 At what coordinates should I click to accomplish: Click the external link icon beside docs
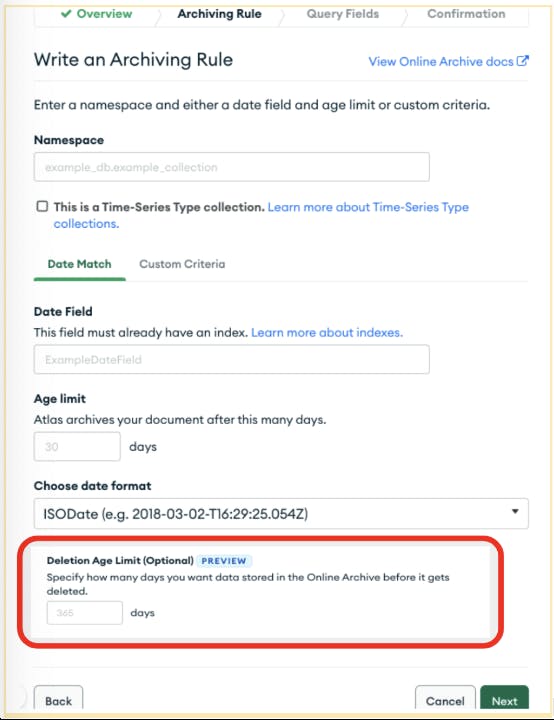523,61
